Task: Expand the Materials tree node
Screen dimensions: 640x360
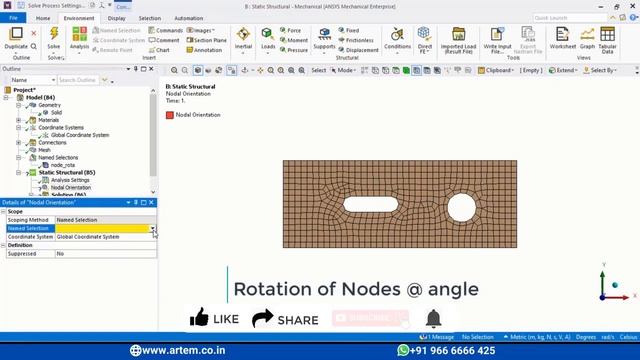Action: (18, 120)
